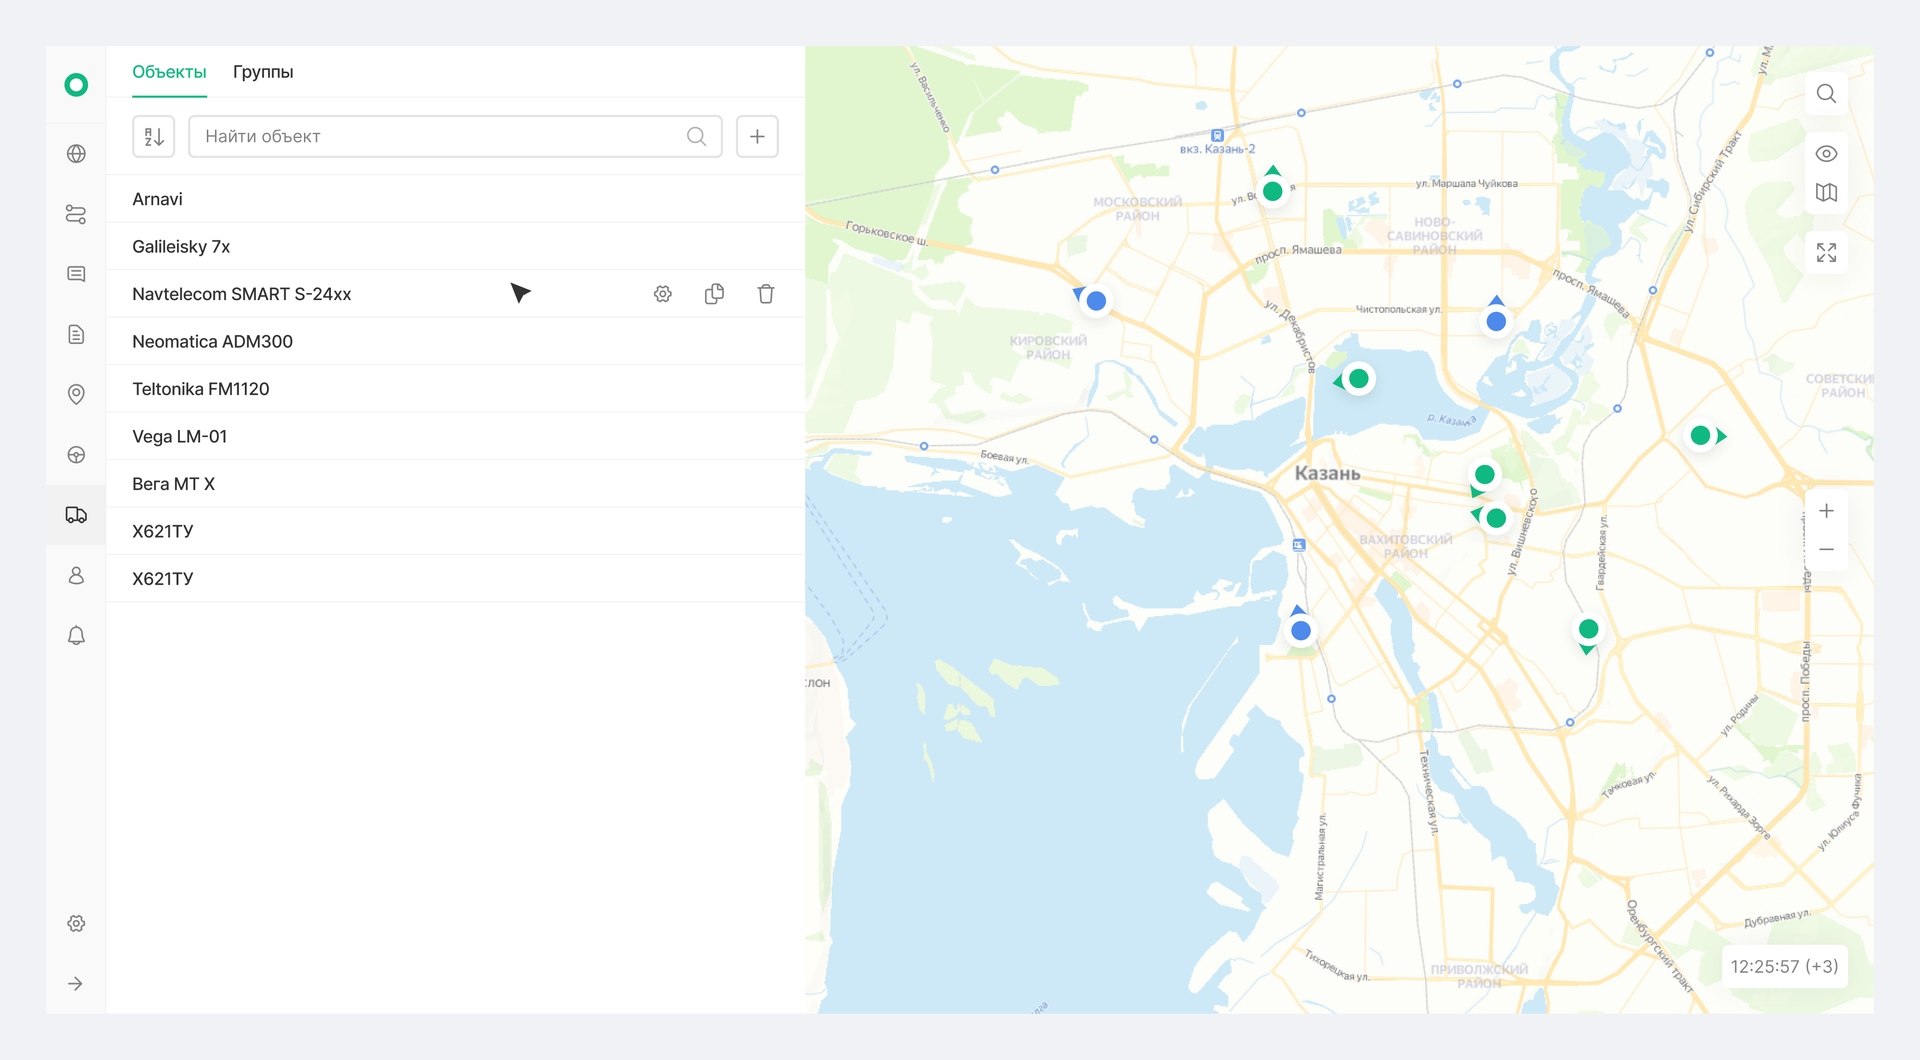Open the drivers steering wheel icon
The image size is (1920, 1060).
coord(76,455)
